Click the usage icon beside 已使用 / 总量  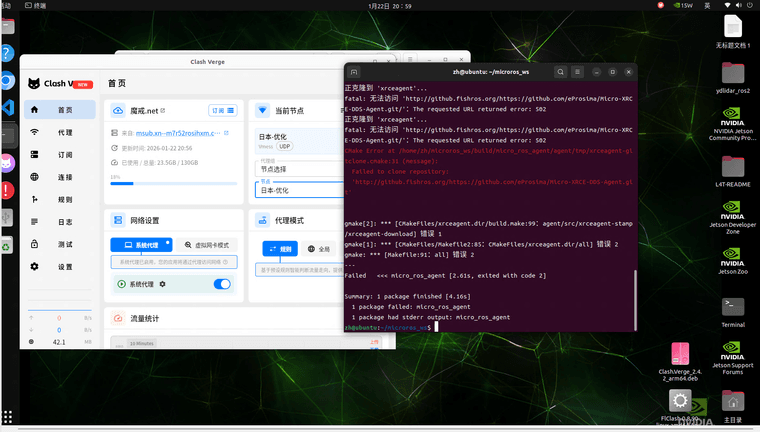(x=114, y=162)
